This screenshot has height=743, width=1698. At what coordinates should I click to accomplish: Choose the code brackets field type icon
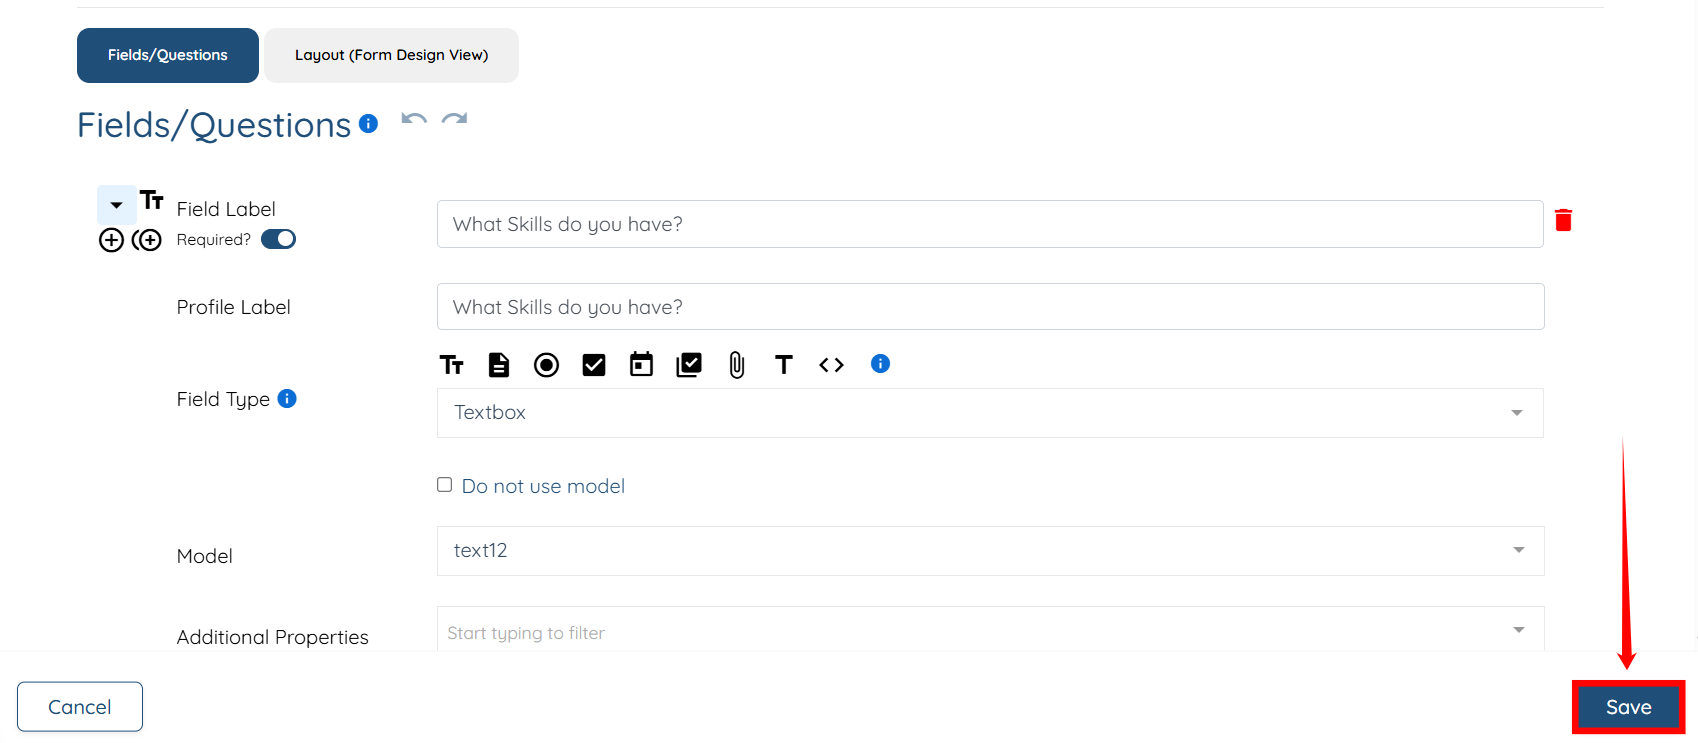[x=831, y=365]
